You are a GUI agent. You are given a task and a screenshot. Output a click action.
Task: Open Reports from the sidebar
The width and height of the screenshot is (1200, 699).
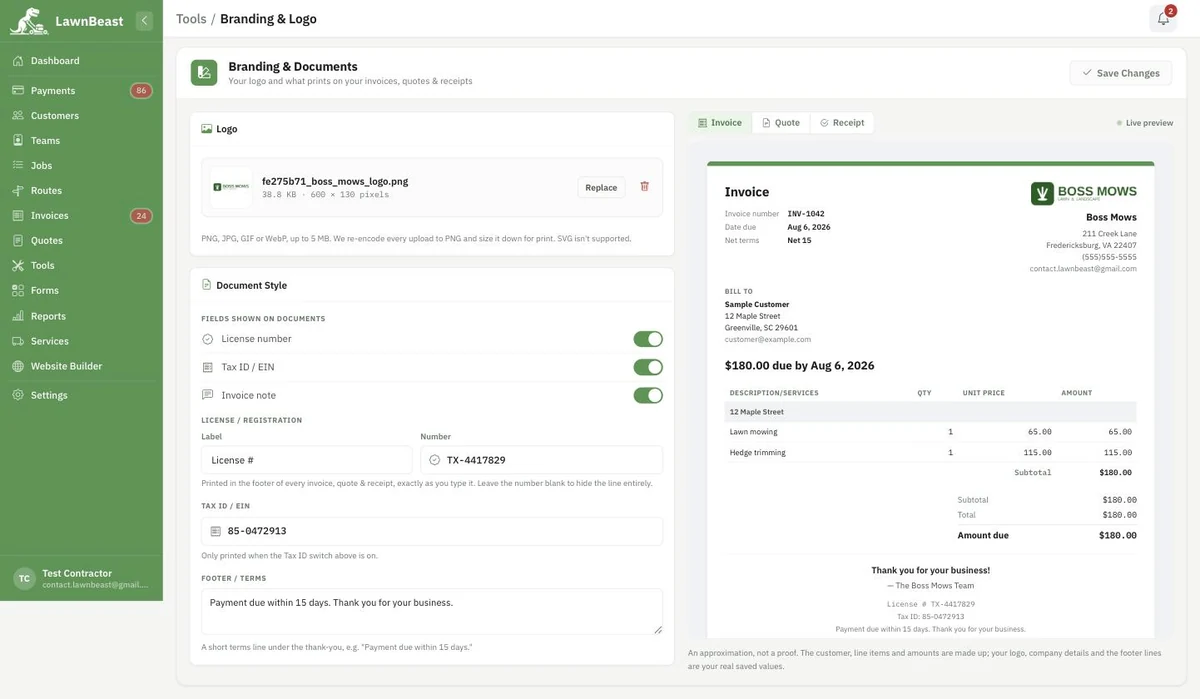pyautogui.click(x=81, y=316)
